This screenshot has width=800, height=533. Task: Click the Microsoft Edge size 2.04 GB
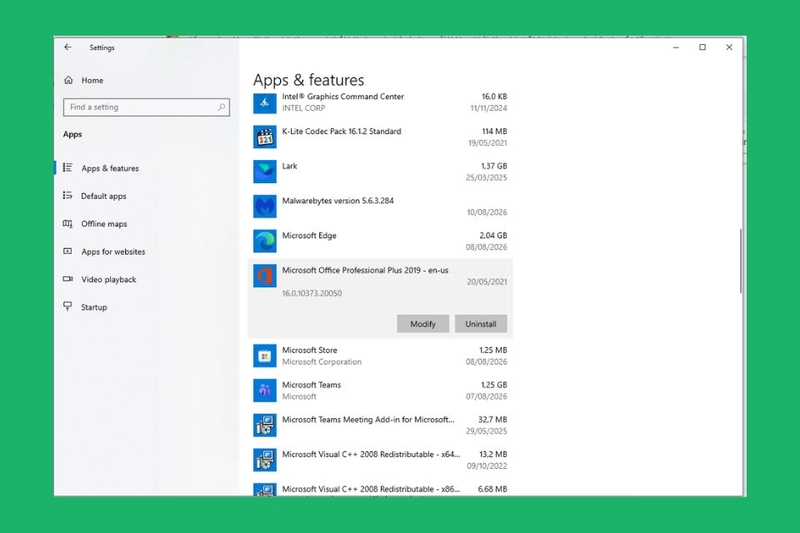[x=493, y=235]
